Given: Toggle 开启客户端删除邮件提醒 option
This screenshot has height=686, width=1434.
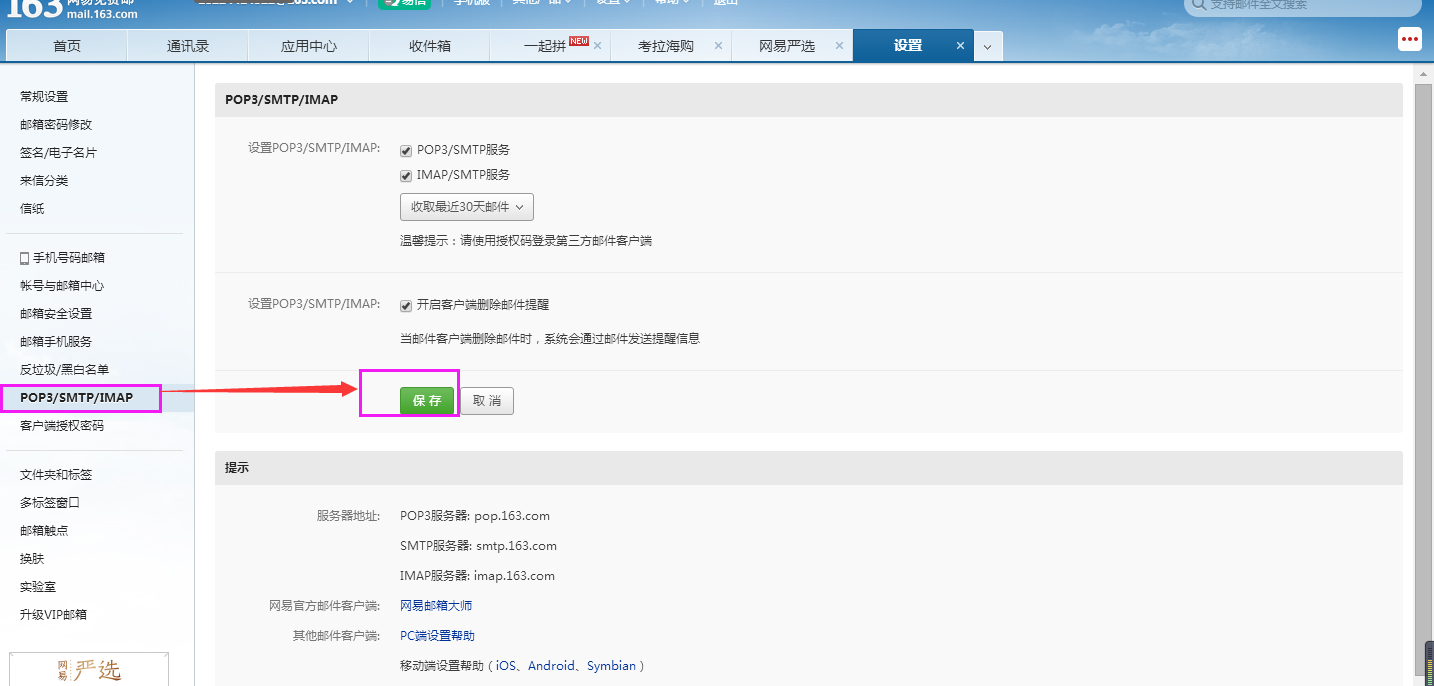Looking at the screenshot, I should [405, 304].
